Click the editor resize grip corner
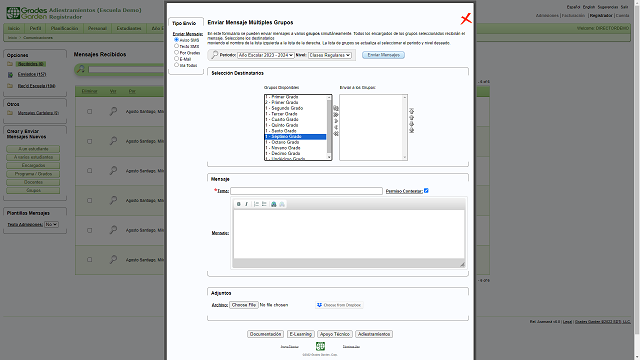The image size is (640, 360). pos(462,264)
